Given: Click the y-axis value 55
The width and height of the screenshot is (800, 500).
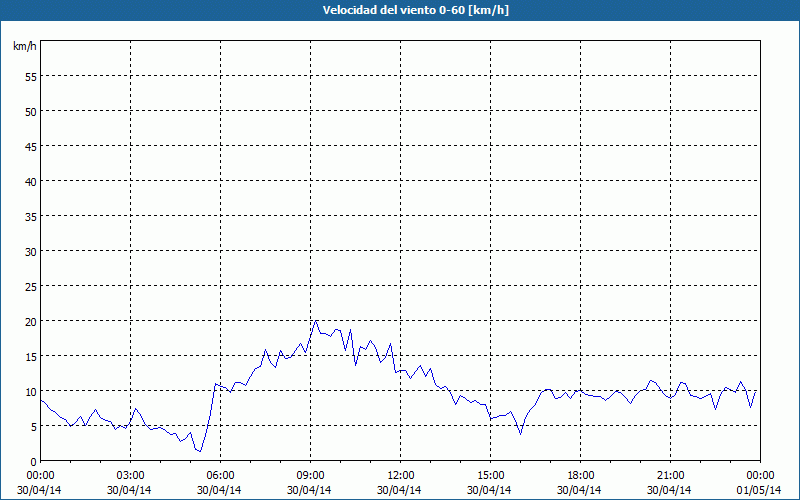Looking at the screenshot, I should pos(31,77).
